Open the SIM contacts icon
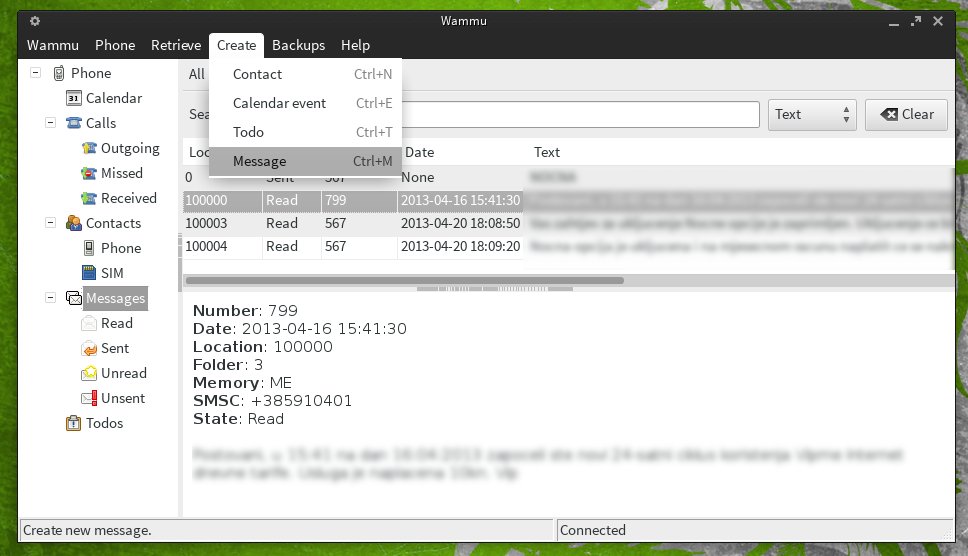Screen dimensions: 968x556 pos(89,273)
